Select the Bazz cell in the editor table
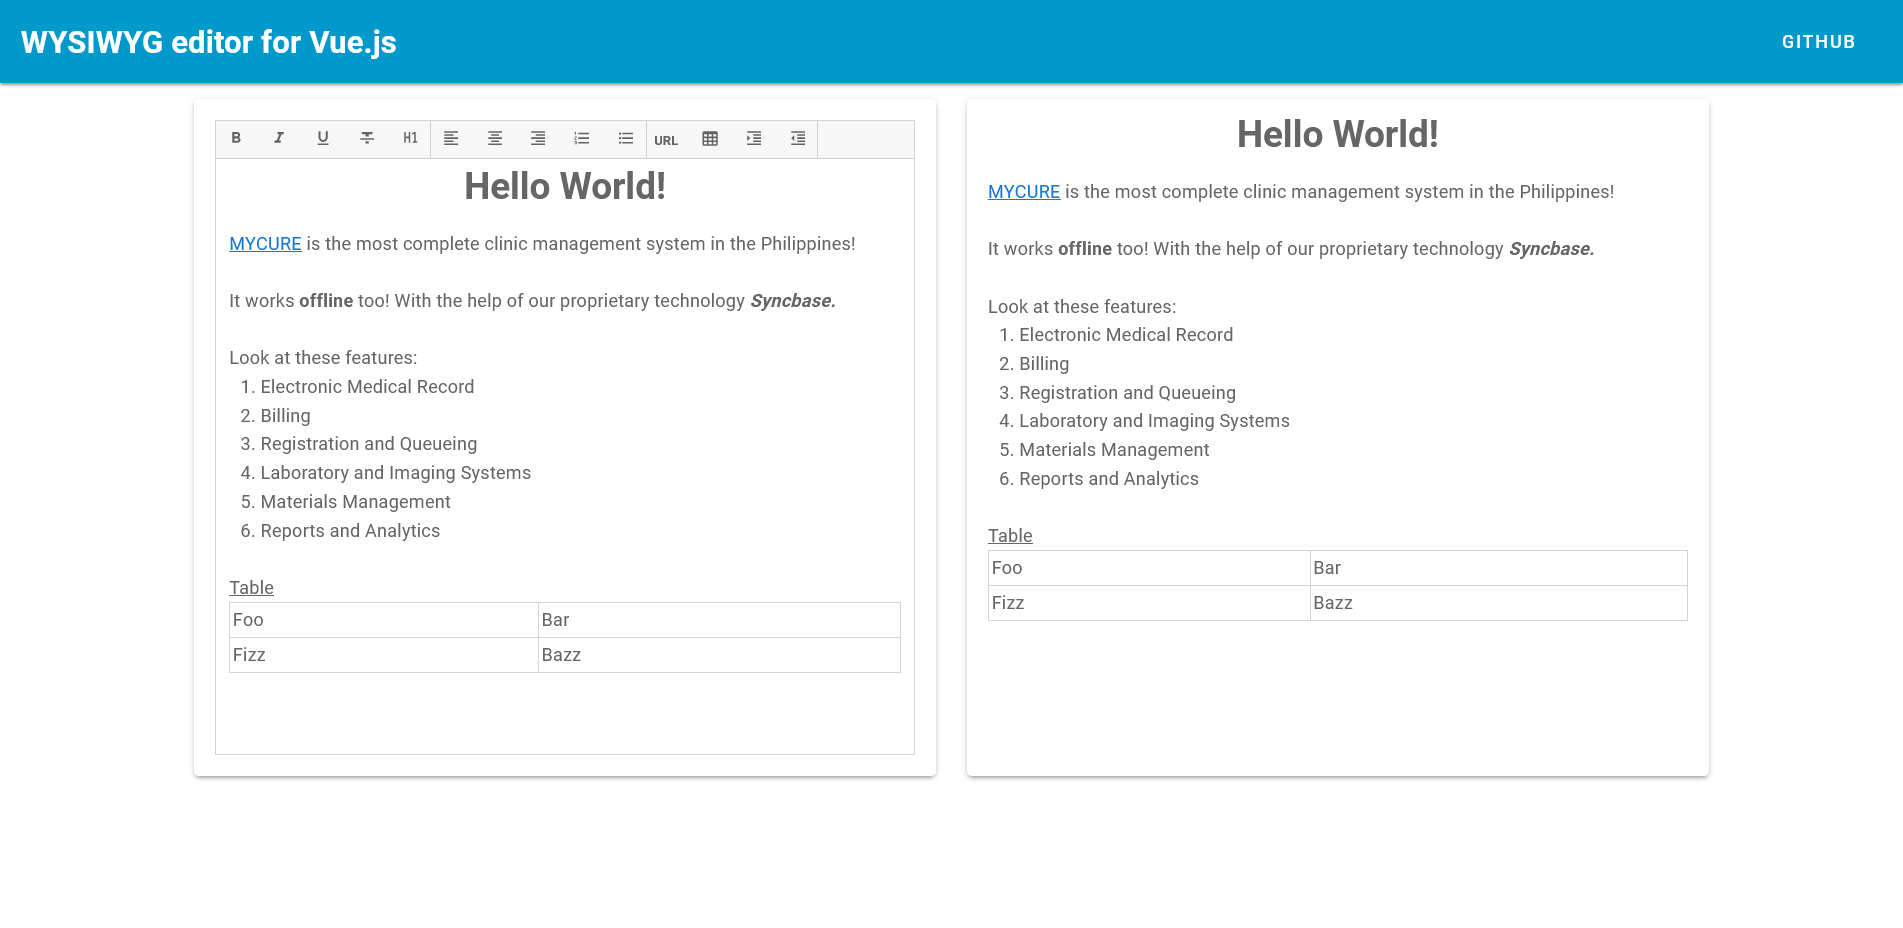1903x928 pixels. [x=719, y=655]
